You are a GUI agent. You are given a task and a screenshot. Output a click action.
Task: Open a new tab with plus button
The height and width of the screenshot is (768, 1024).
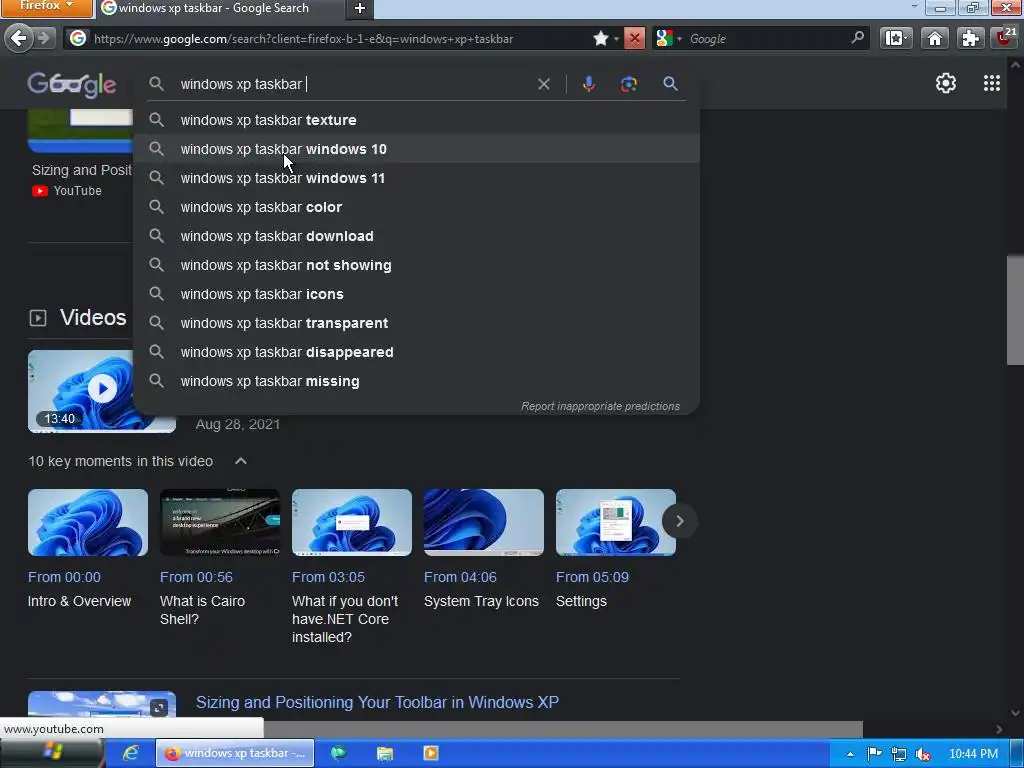point(360,8)
